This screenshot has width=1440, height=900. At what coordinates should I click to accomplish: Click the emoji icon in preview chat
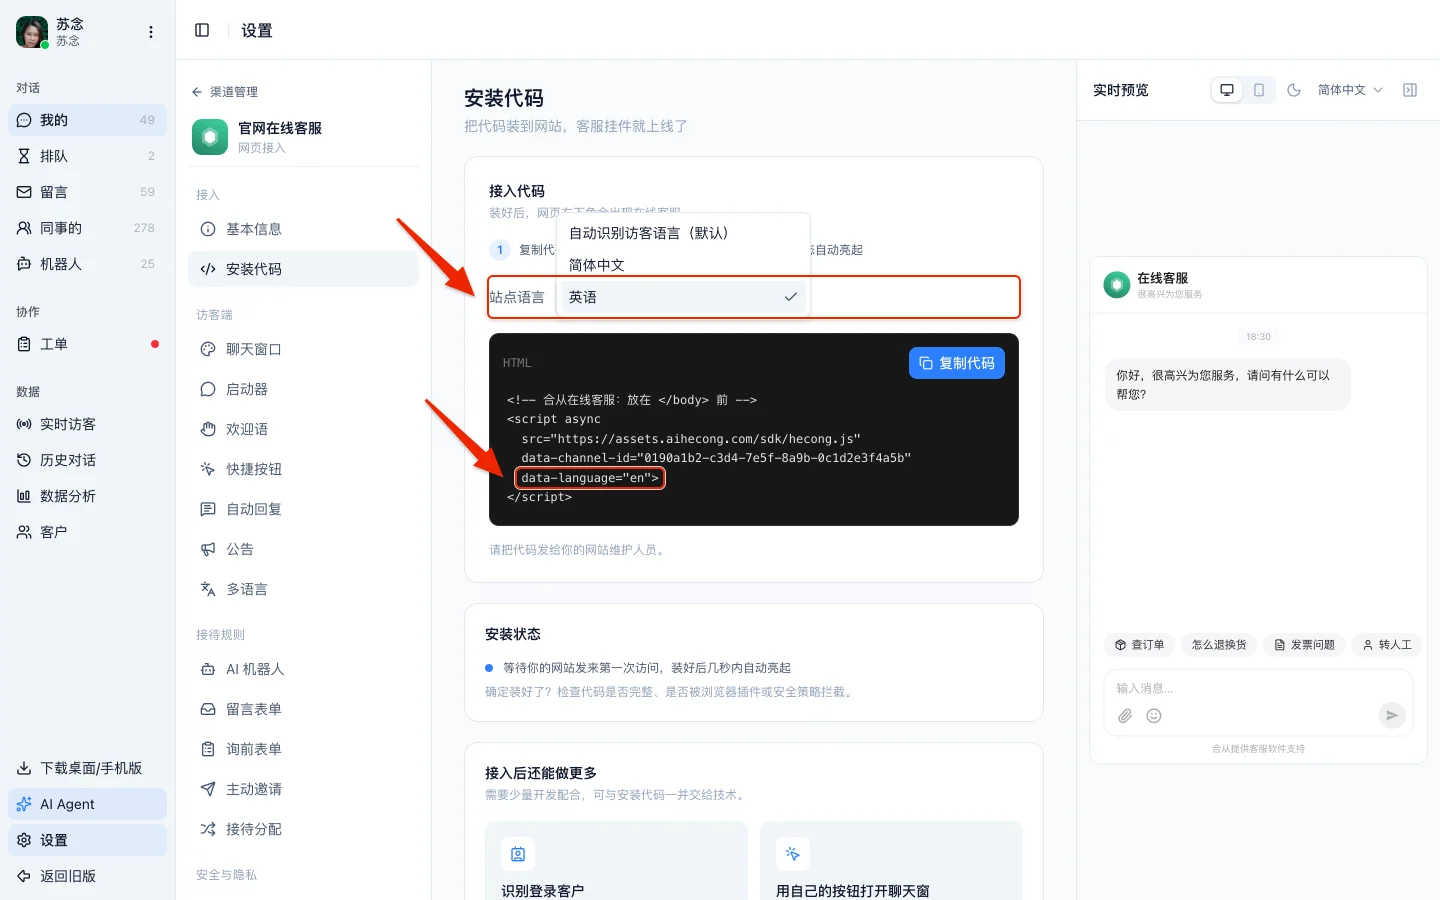point(1154,716)
